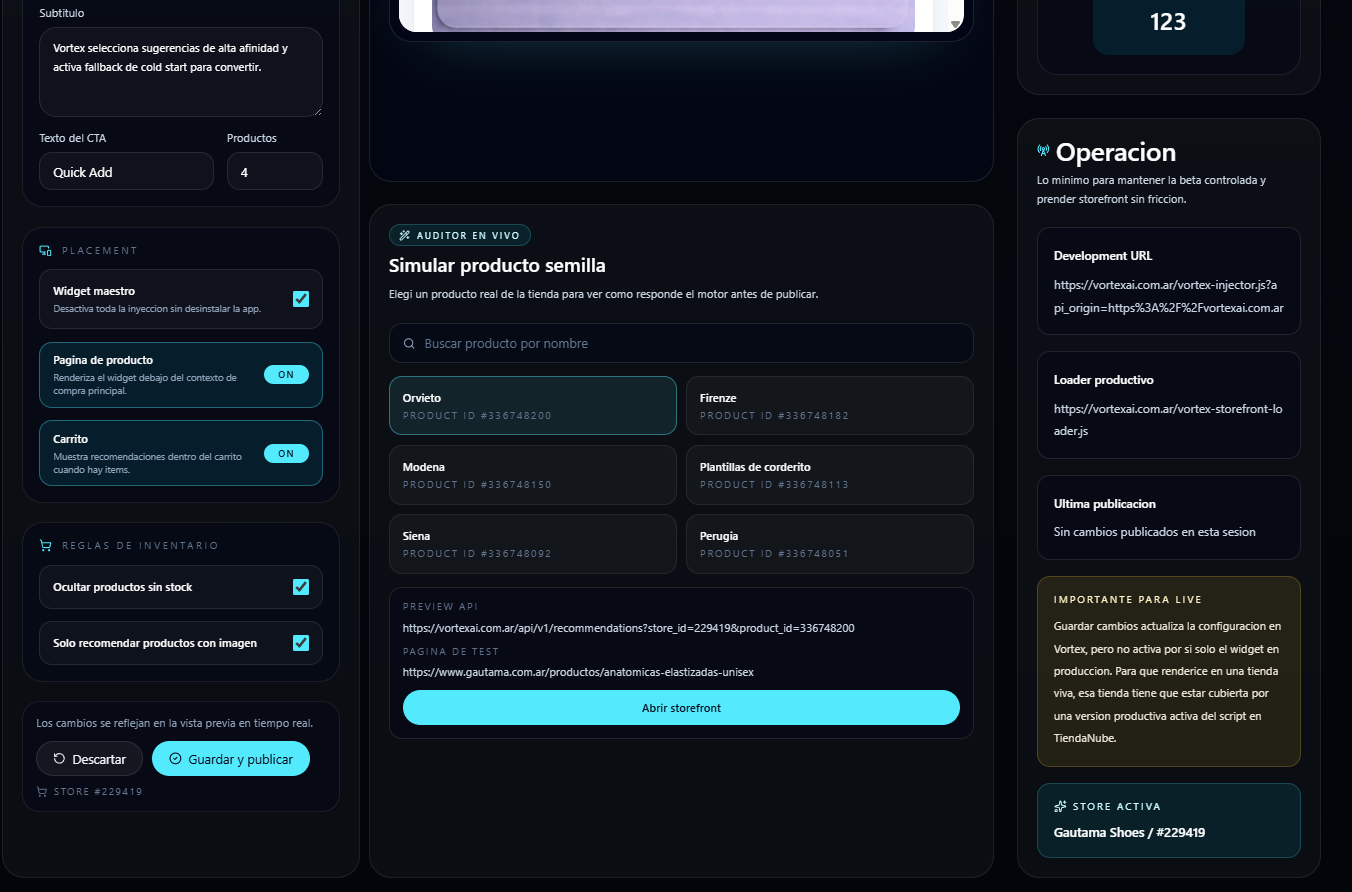Disable the Carrito toggle
Viewport: 1352px width, 892px height.
tap(286, 452)
